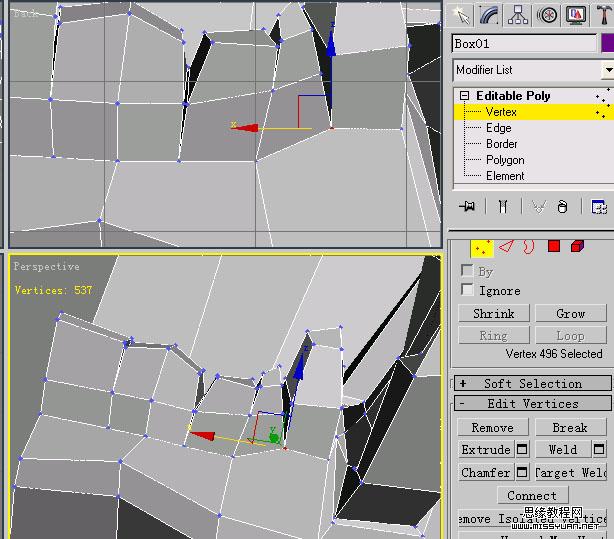Activate the Vertex selection icon
This screenshot has height=539, width=614.
point(482,248)
